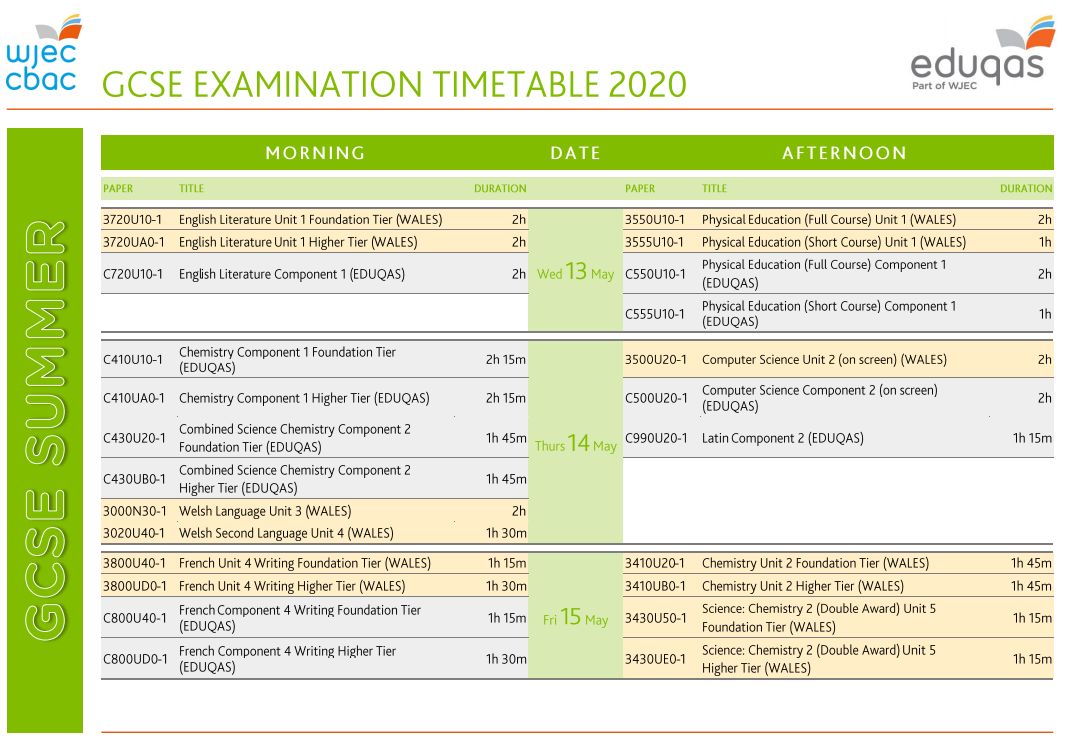This screenshot has width=1066, height=737.
Task: Click the vertical "GCSE SUMMER" sidebar label
Action: (45, 430)
